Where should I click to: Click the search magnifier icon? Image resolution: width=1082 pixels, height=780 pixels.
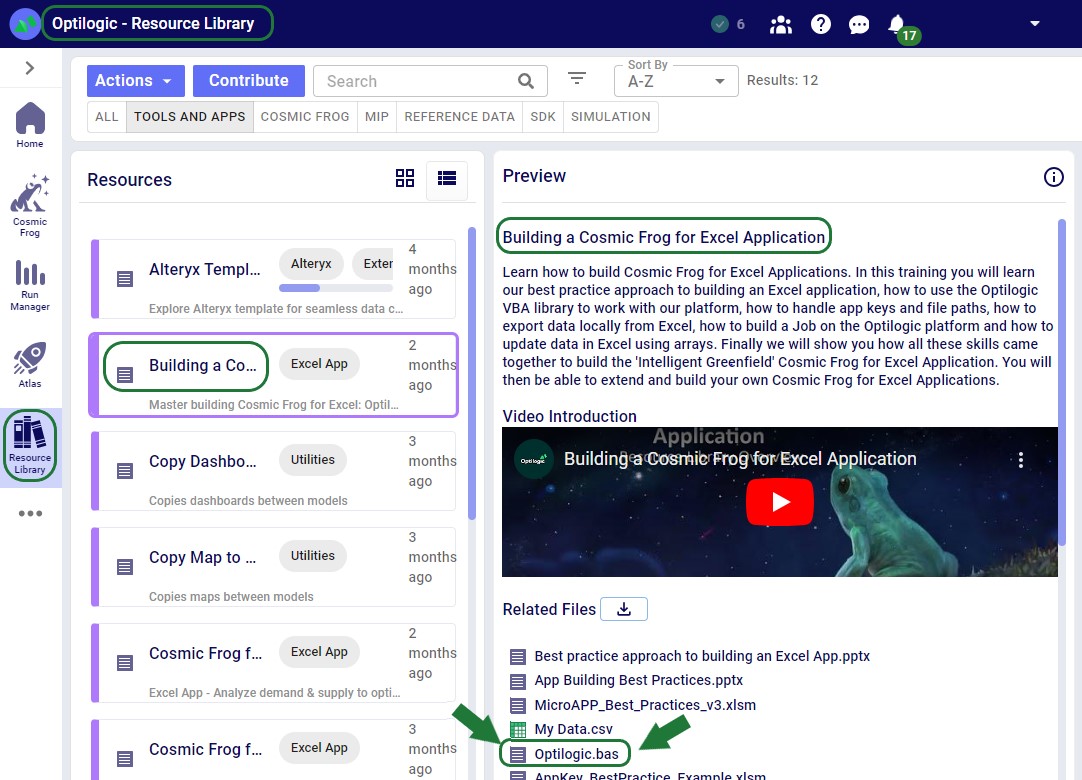coord(526,81)
